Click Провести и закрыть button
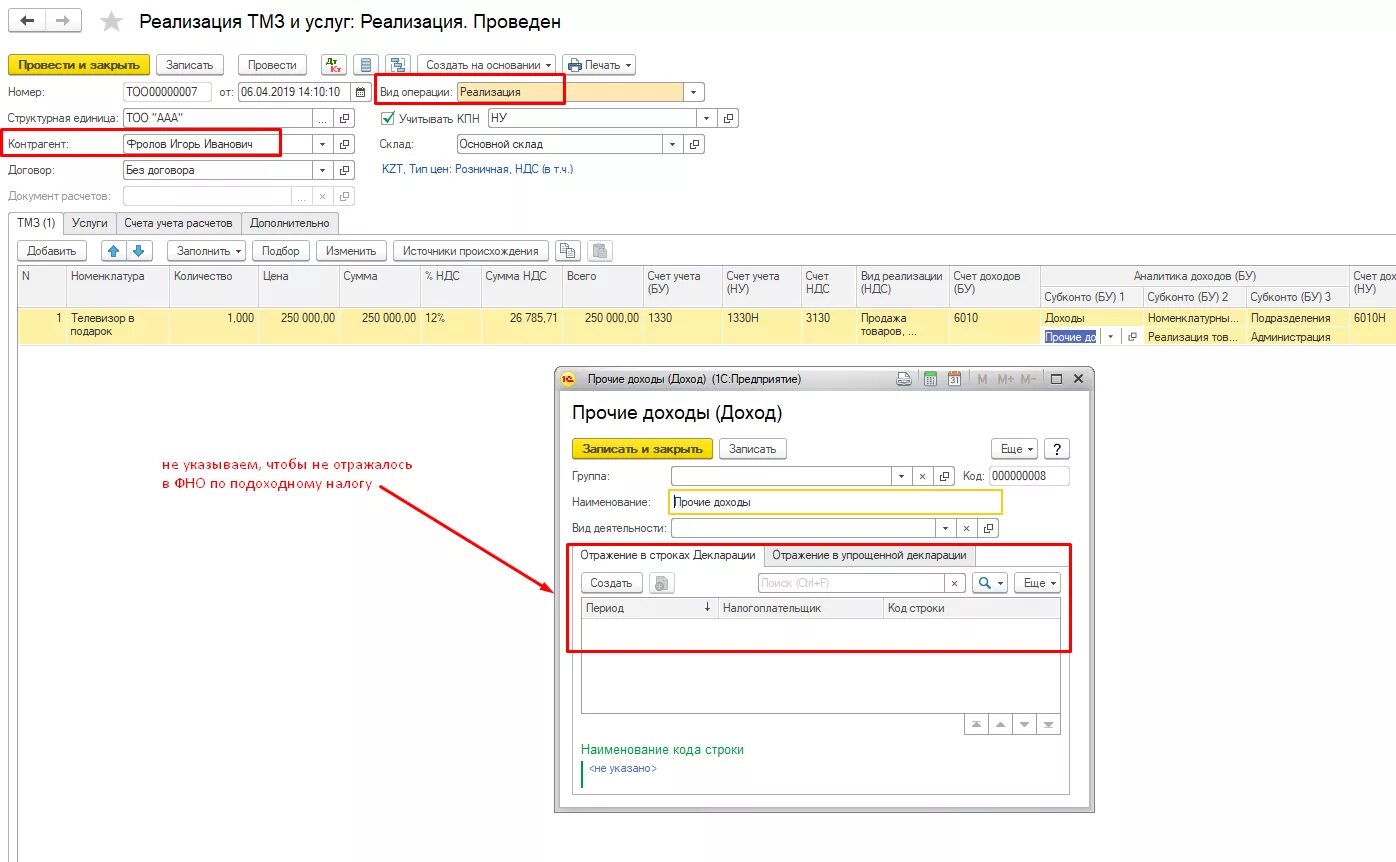 [79, 65]
